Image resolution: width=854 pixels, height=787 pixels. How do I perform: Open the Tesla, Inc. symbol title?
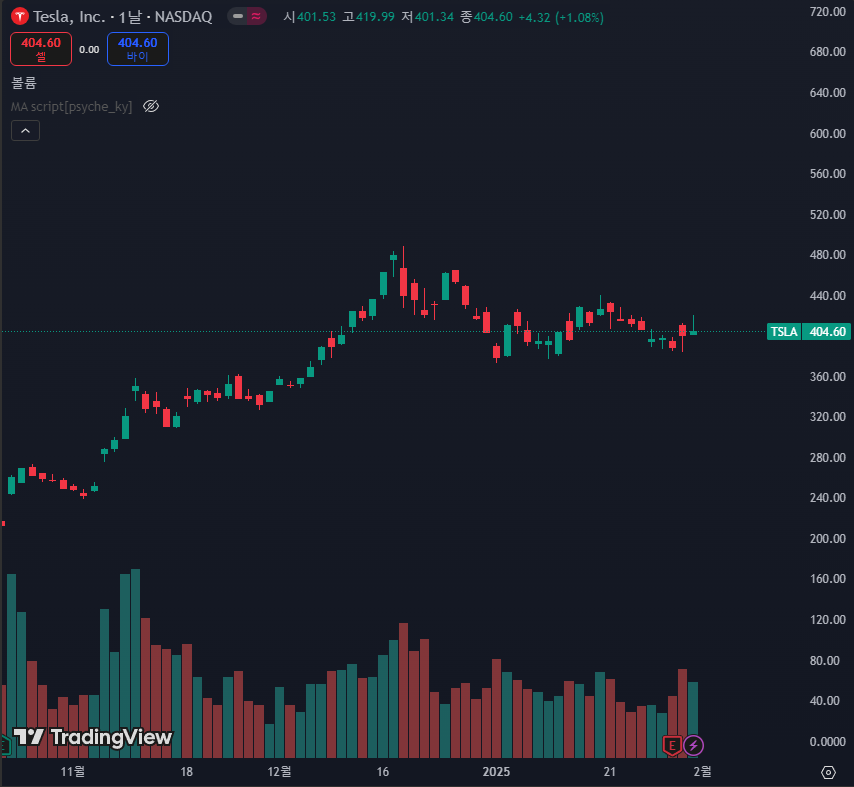coord(122,17)
